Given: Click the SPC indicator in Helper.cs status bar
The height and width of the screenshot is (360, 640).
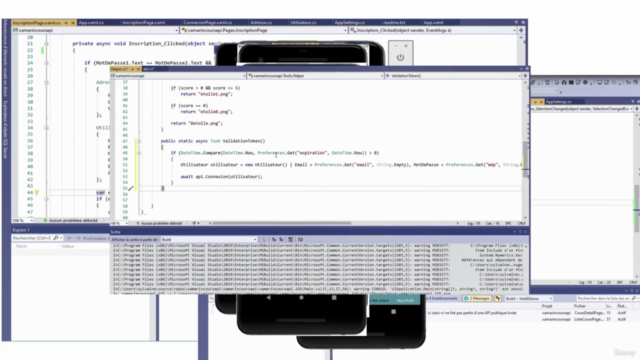Looking at the screenshot, I should [508, 223].
